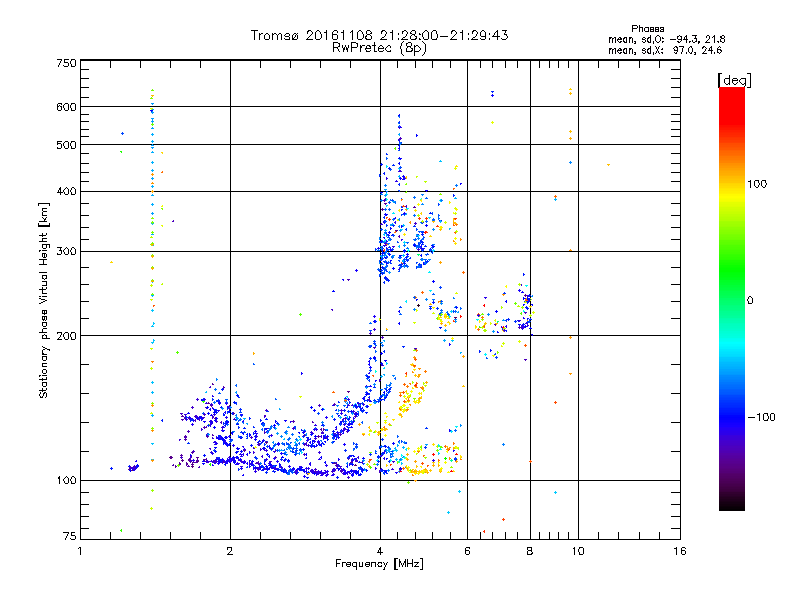The height and width of the screenshot is (600, 800).
Task: Click the y-axis tick label '200'
Action: 66,336
